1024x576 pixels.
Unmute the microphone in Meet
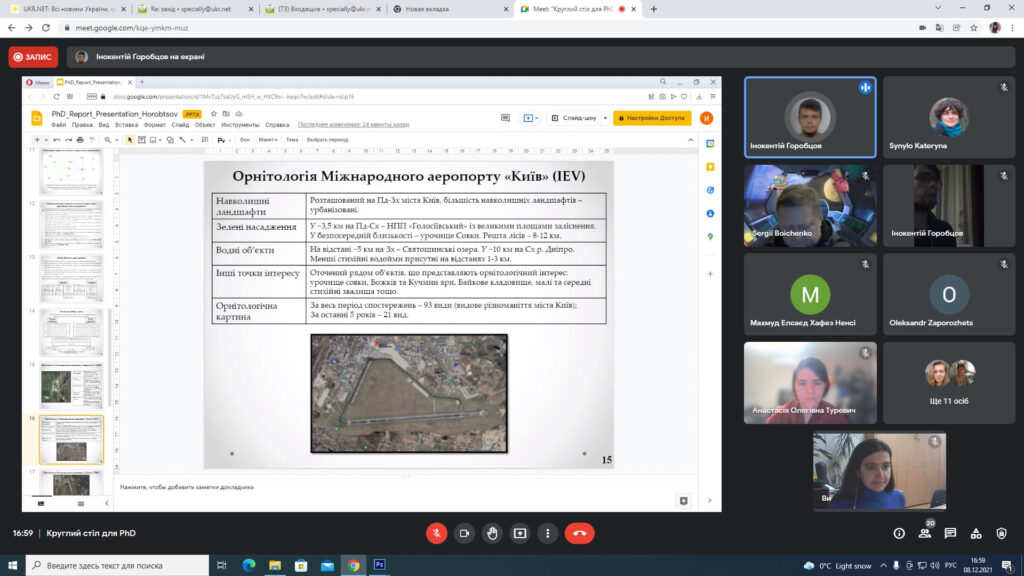pyautogui.click(x=436, y=533)
